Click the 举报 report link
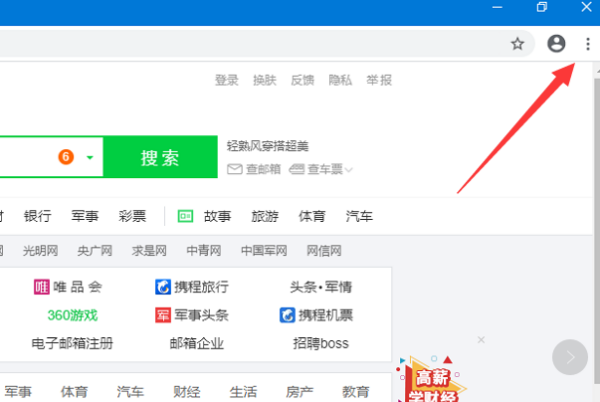This screenshot has width=600, height=402. (379, 80)
